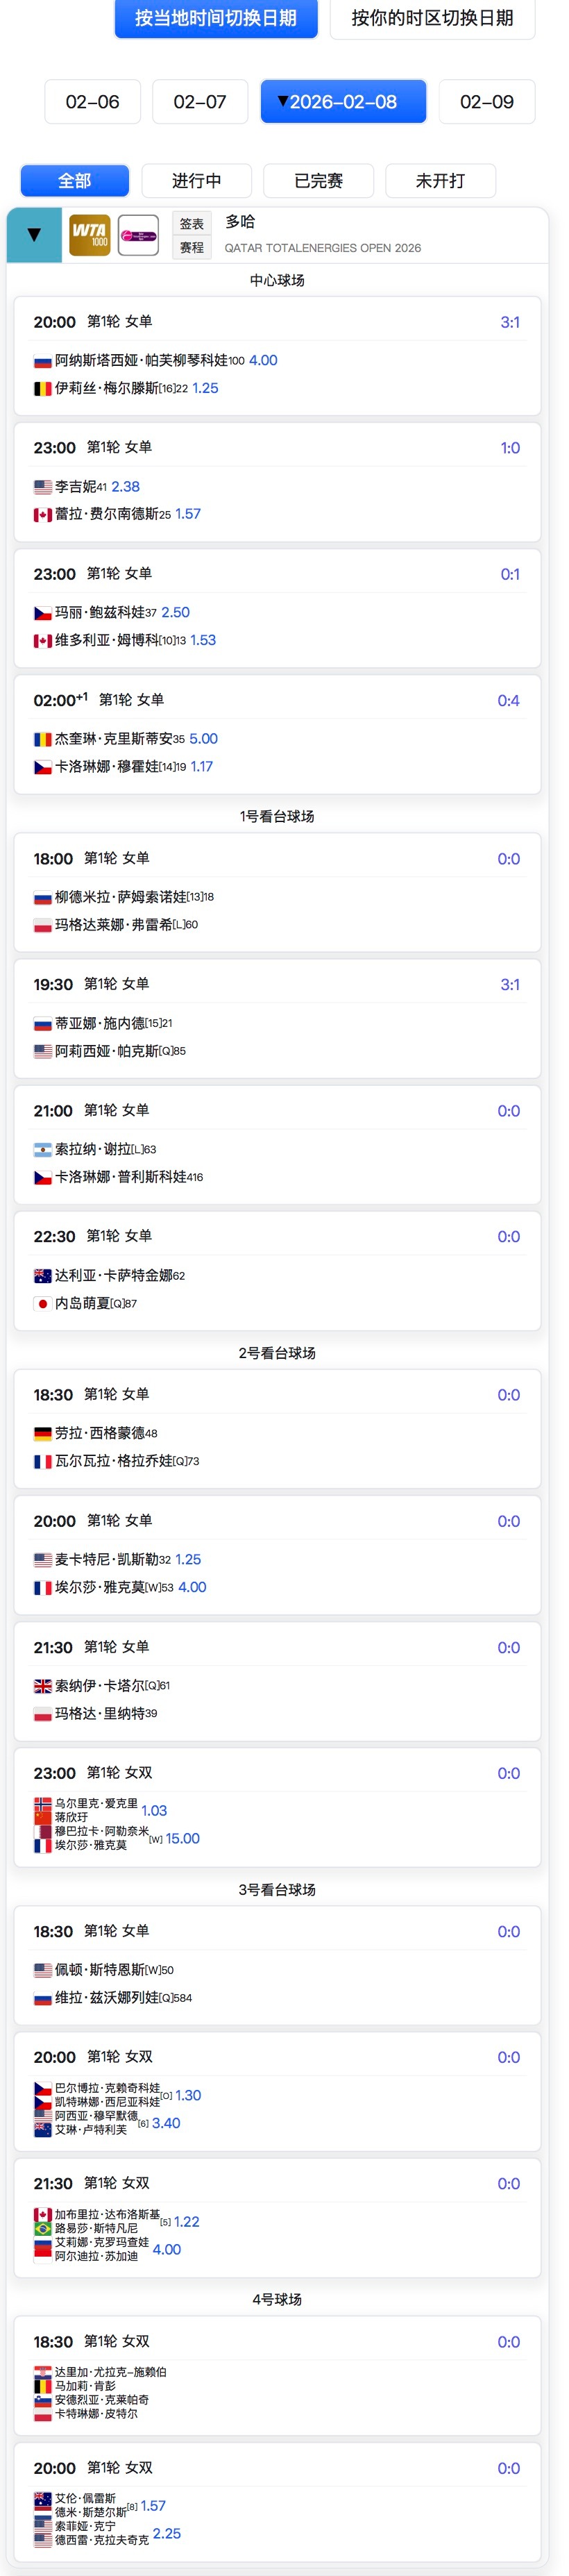
Task: Go to date 02-06
Action: tap(92, 102)
